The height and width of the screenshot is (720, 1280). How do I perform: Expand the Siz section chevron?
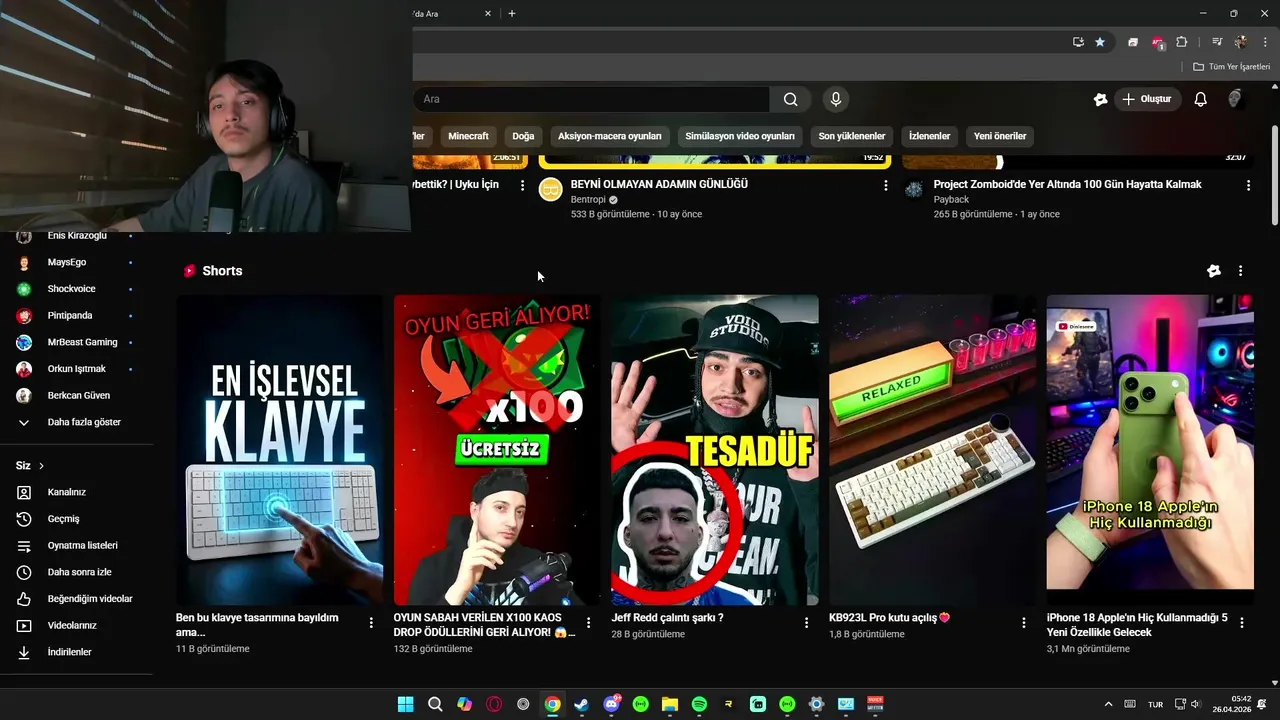pyautogui.click(x=41, y=466)
